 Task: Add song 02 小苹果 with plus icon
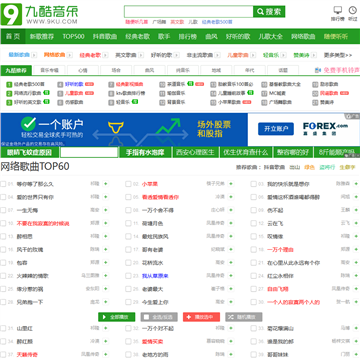(x=231, y=184)
